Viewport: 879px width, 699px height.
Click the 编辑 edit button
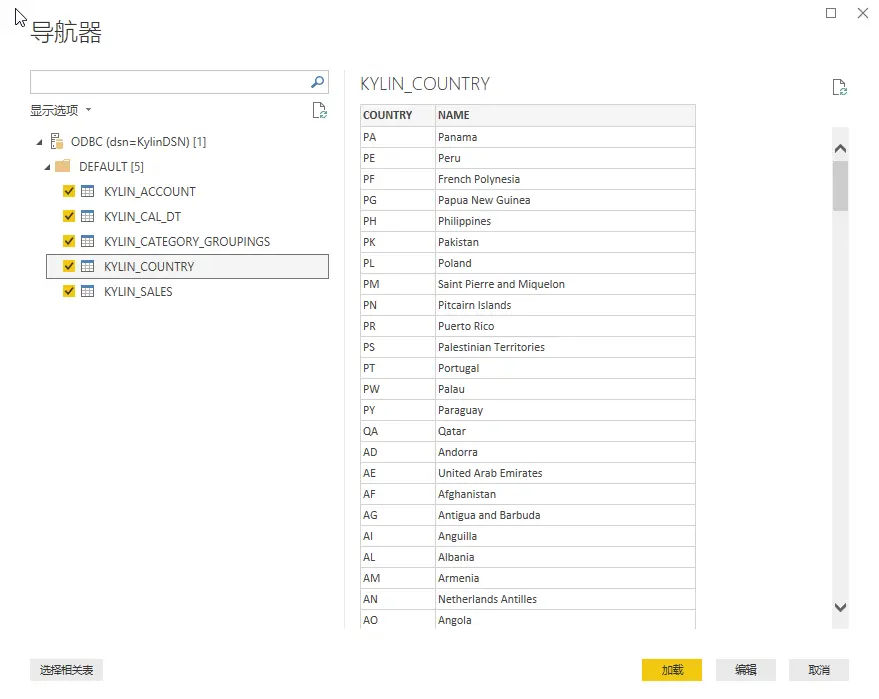pos(746,670)
